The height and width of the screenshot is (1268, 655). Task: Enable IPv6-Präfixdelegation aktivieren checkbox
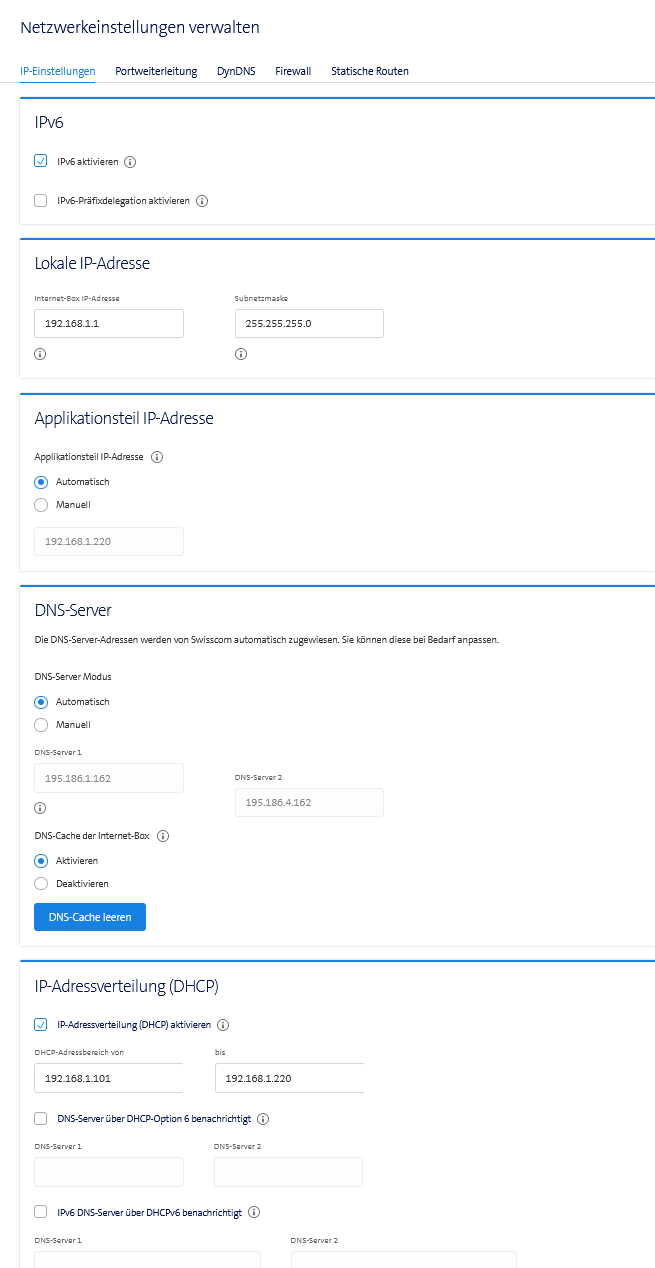pyautogui.click(x=41, y=201)
